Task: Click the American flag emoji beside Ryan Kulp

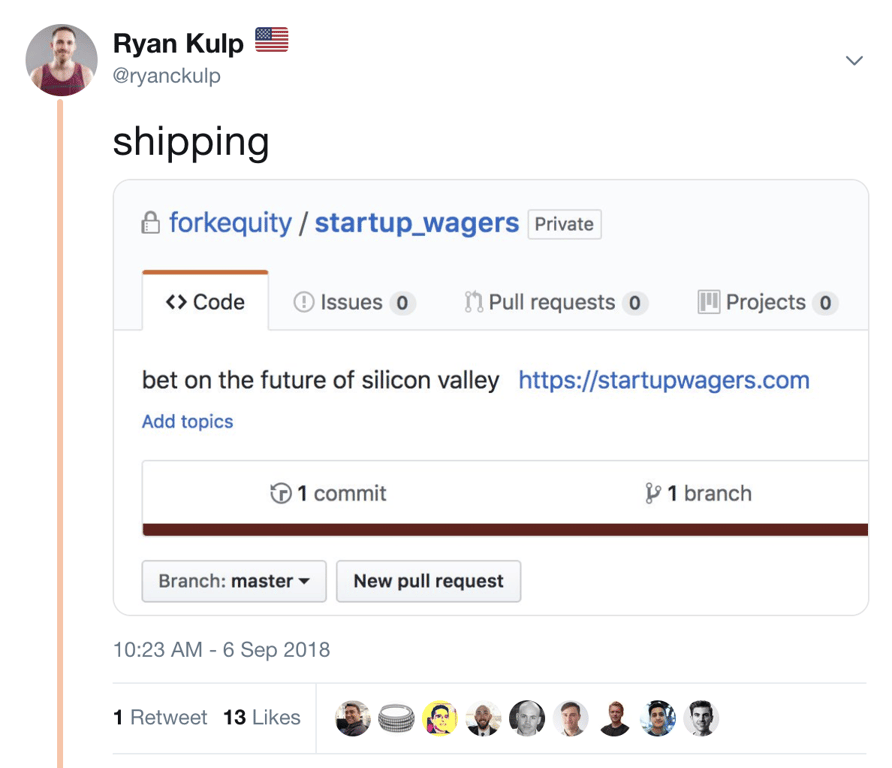Action: coord(270,38)
